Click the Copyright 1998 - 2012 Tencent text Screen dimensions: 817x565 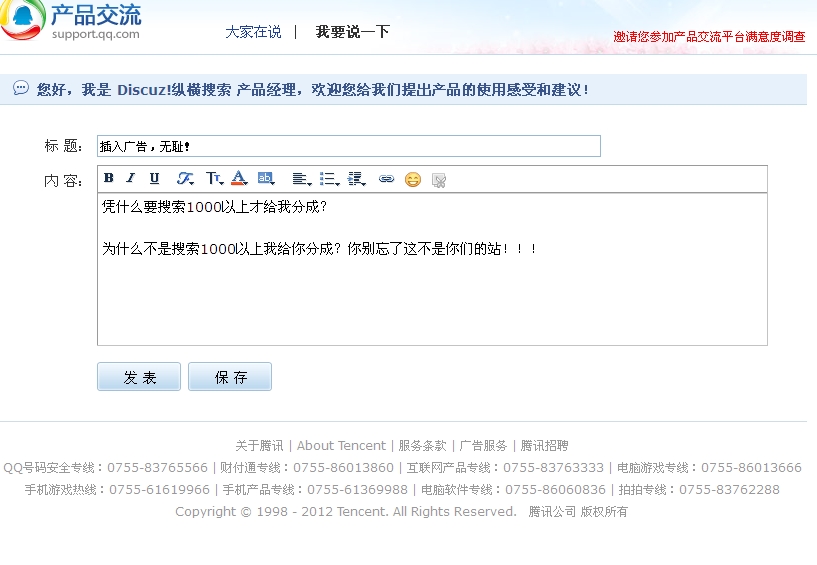click(x=346, y=511)
